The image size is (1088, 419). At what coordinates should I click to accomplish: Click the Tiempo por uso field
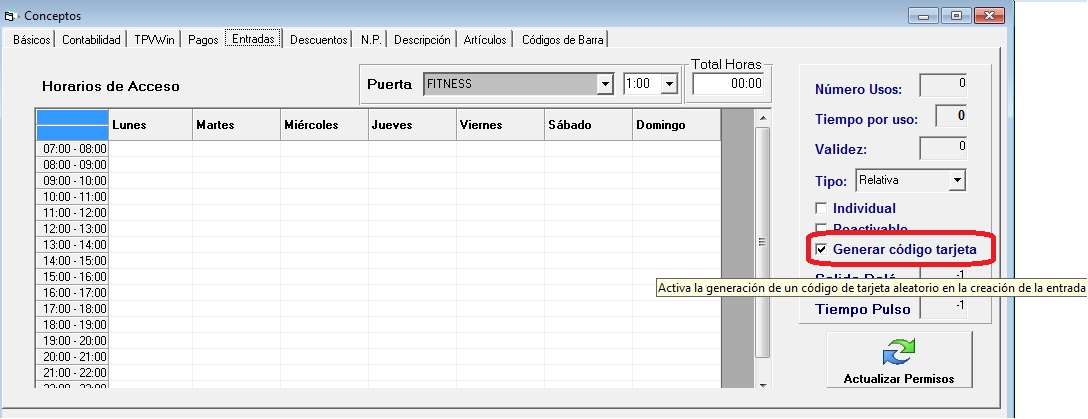point(951,116)
